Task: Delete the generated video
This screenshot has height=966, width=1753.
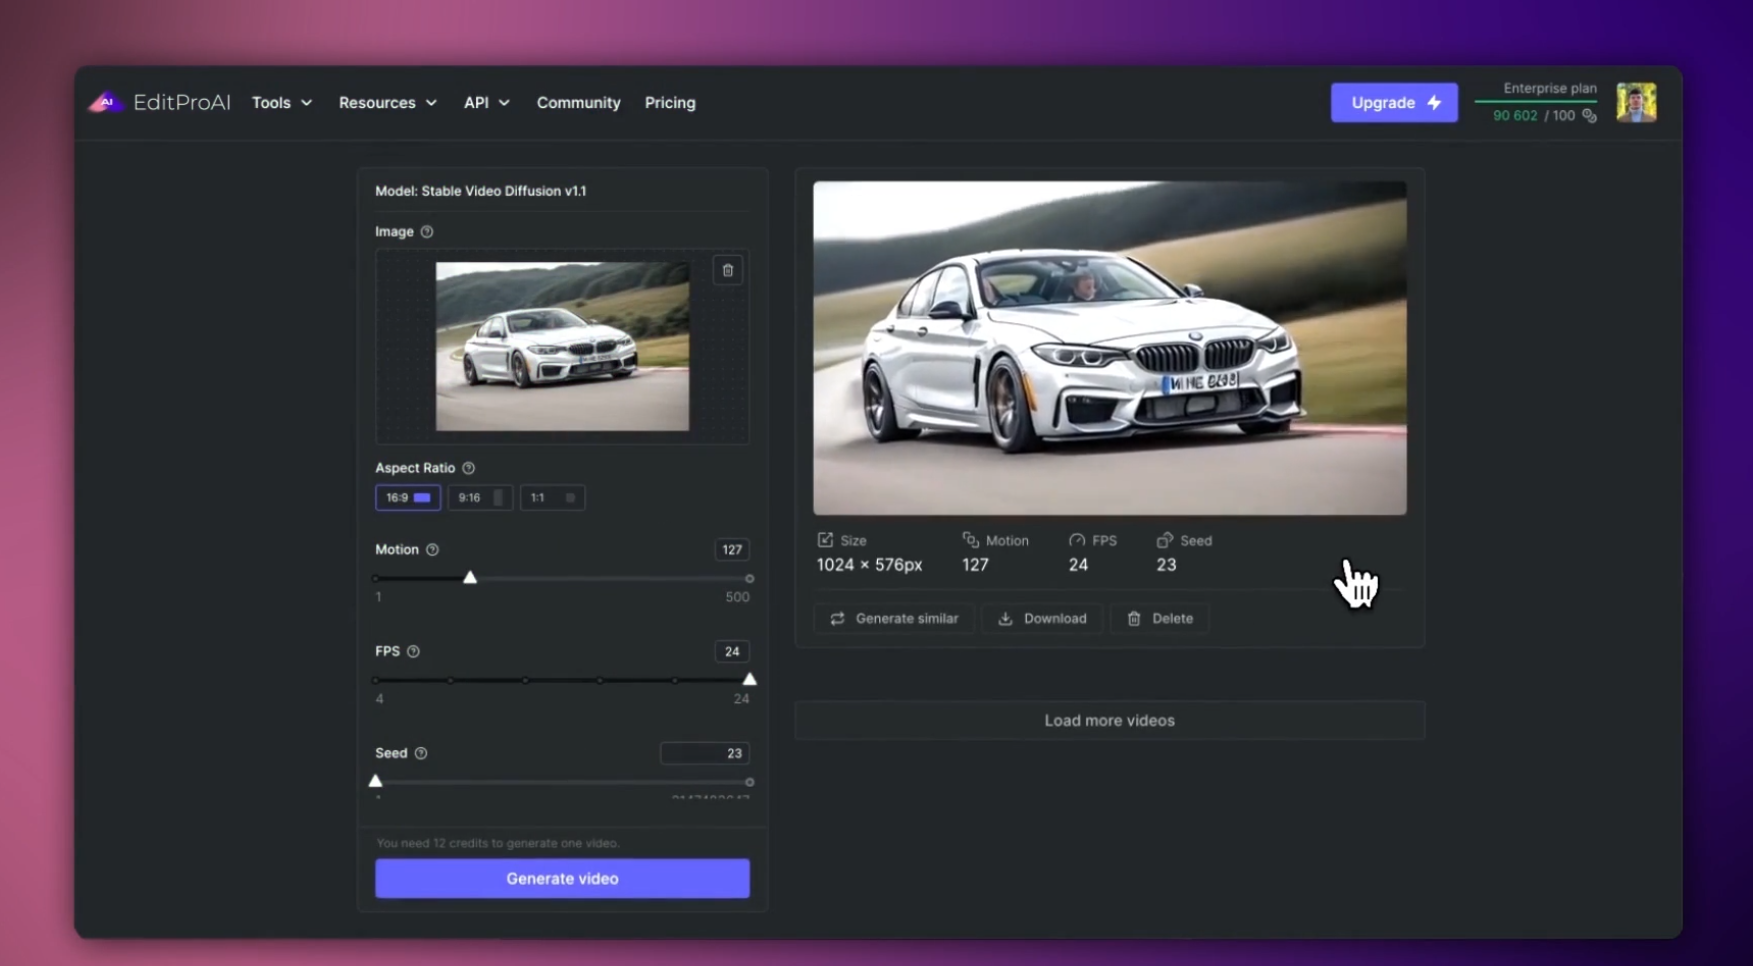Action: 1160,618
